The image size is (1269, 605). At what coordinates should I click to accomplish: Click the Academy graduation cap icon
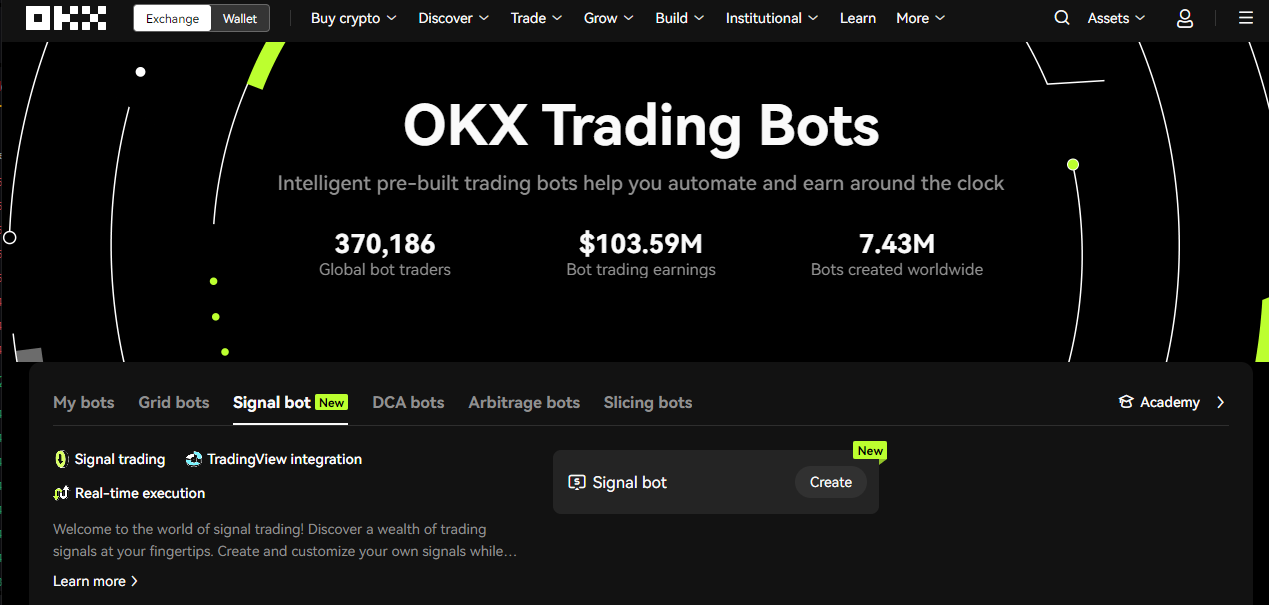click(1126, 402)
